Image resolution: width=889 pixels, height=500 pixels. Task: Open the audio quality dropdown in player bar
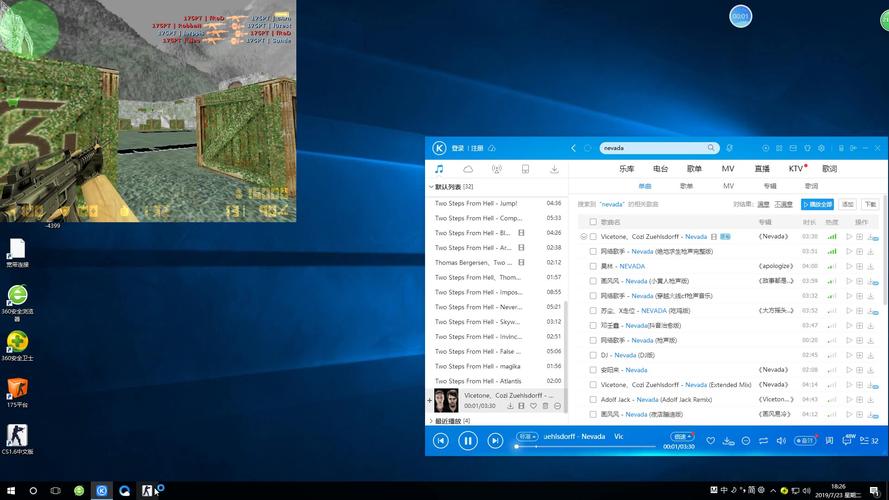click(527, 437)
